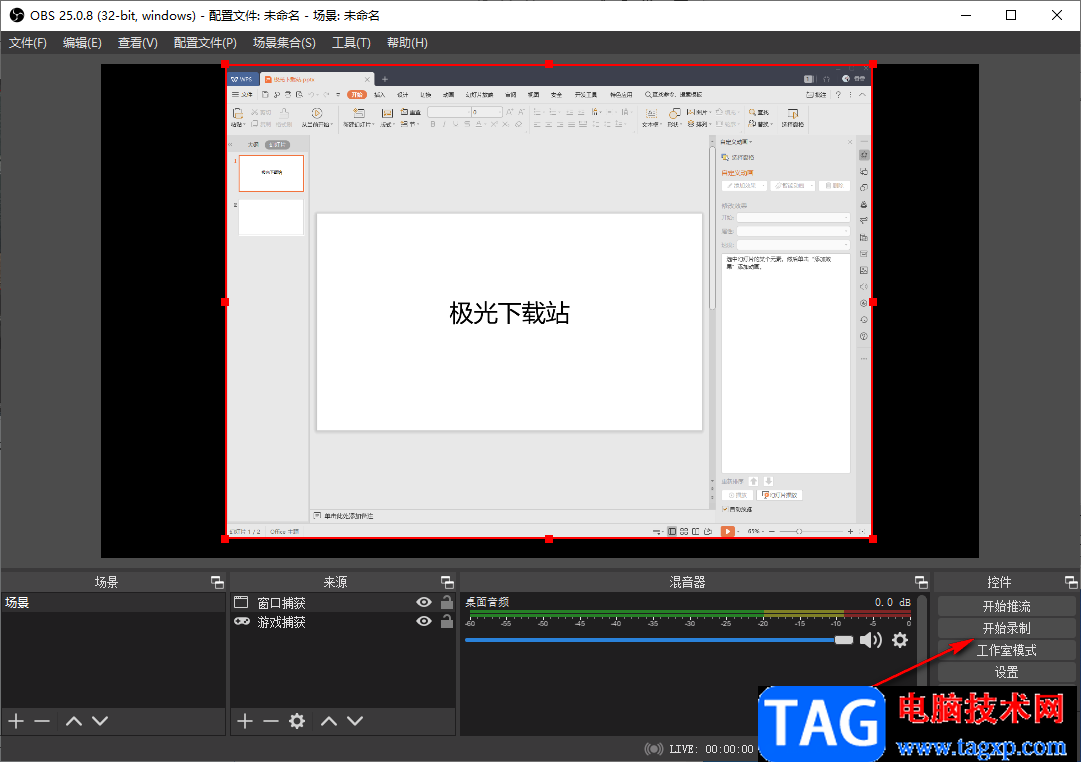This screenshot has height=762, width=1081.
Task: Add a new source with plus icon
Action: 245,721
